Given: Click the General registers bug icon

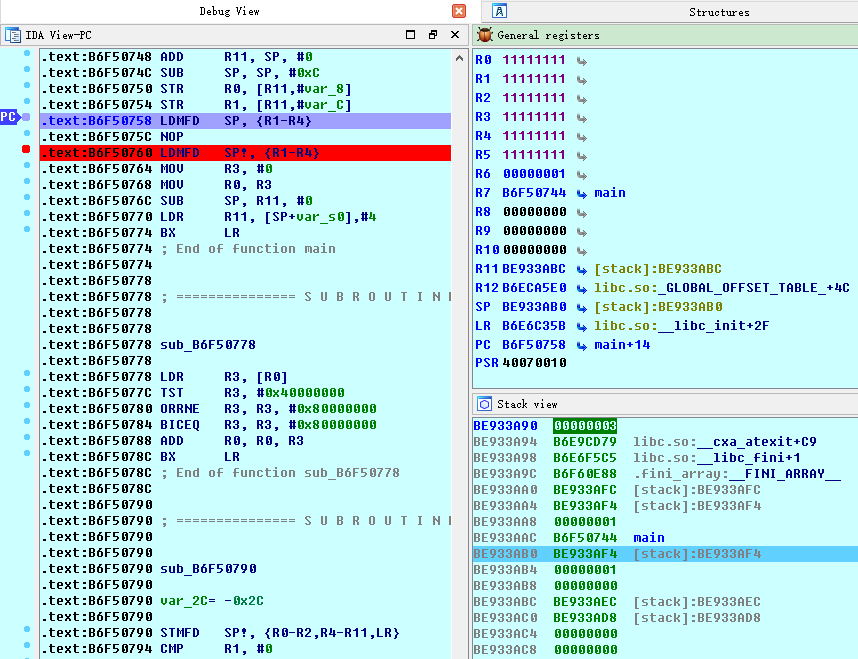Looking at the screenshot, I should pos(485,35).
